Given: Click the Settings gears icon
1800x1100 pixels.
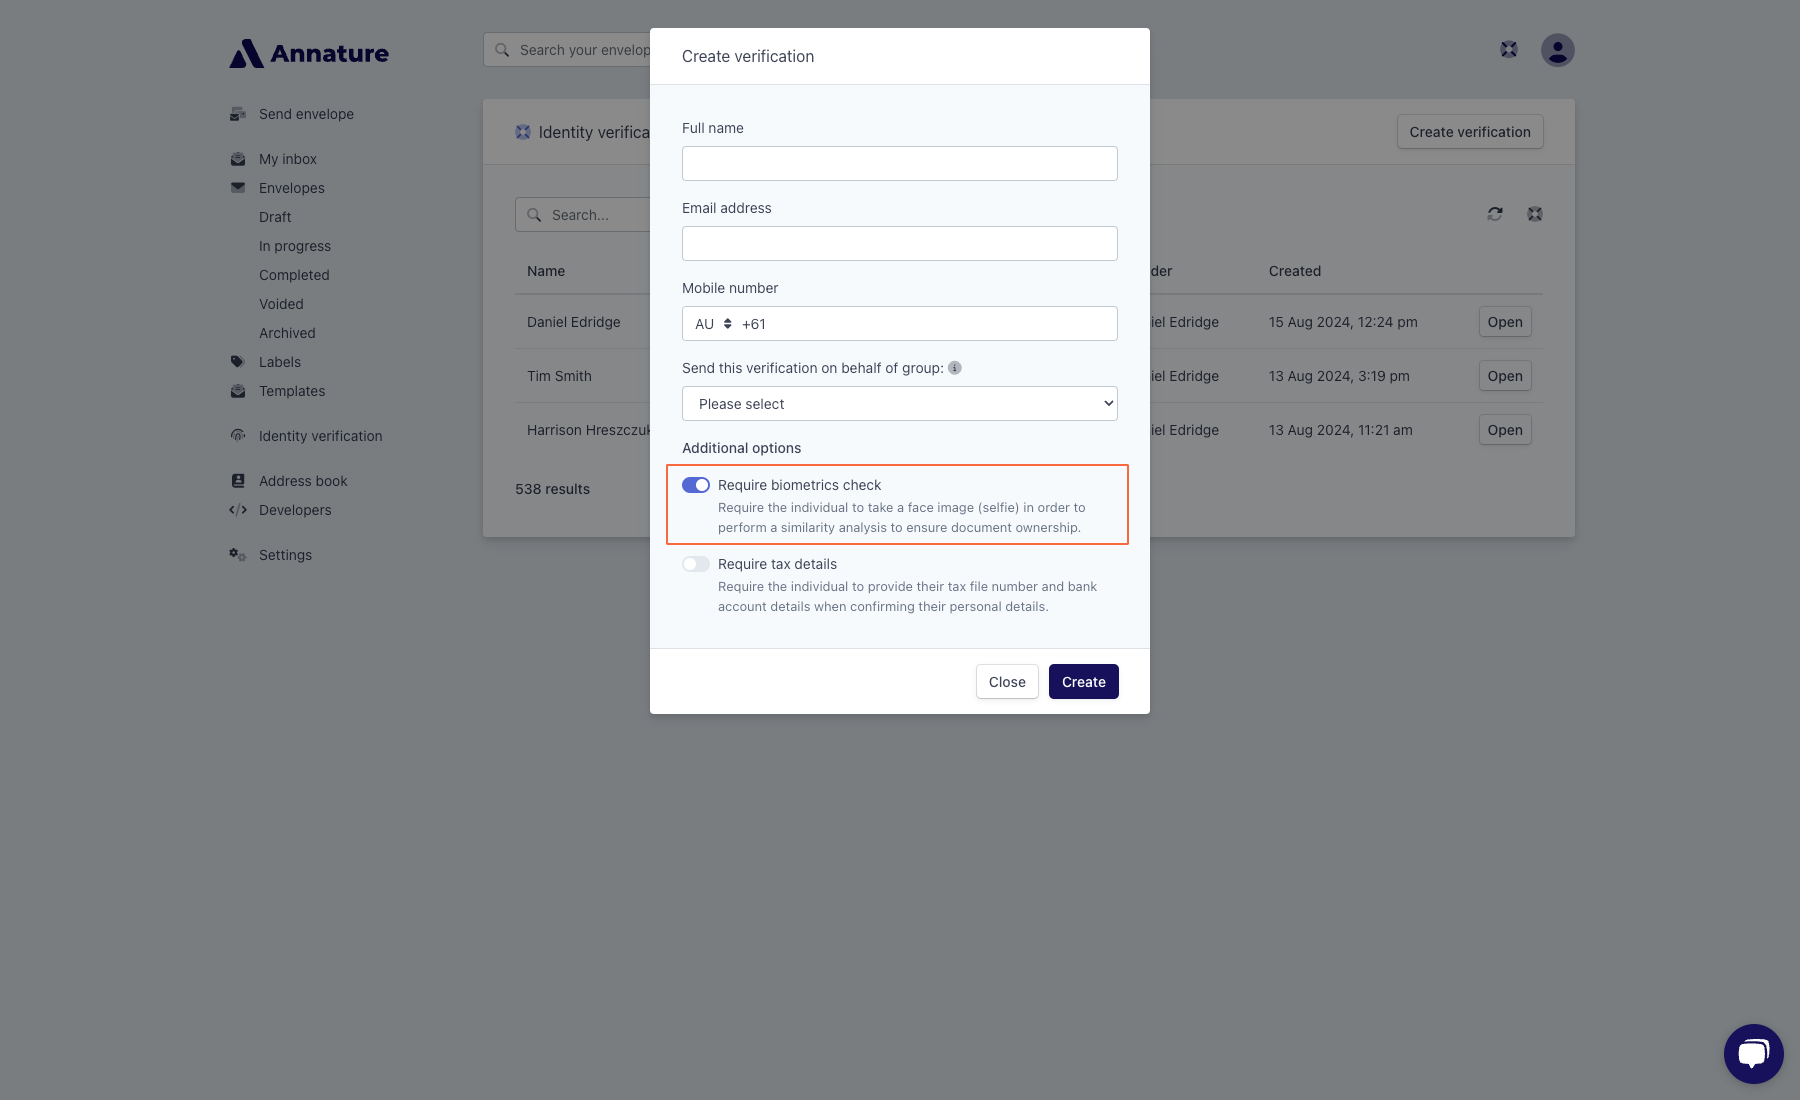Looking at the screenshot, I should point(238,555).
